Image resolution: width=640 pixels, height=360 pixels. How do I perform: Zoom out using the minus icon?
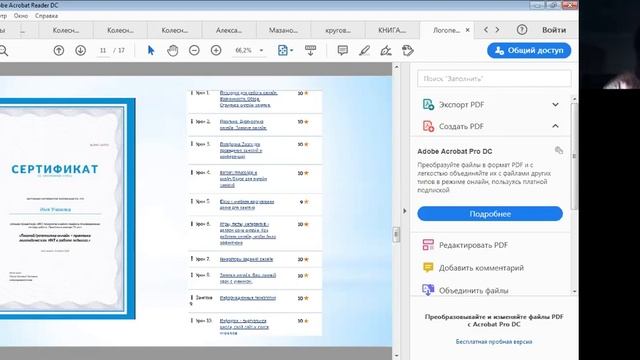click(194, 51)
